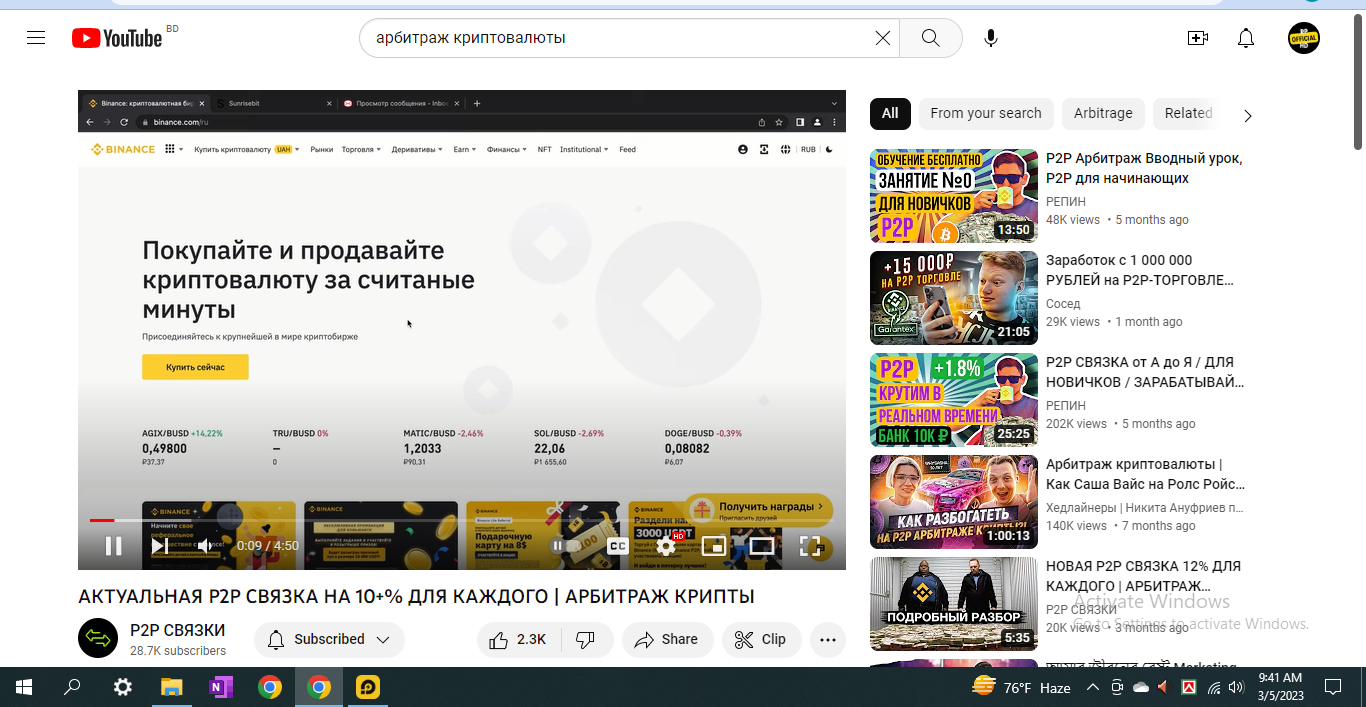The width and height of the screenshot is (1366, 707).
Task: Click the video title АКТУАЛЬНАЯ Р2Р СВЯЗКА
Action: [x=416, y=597]
